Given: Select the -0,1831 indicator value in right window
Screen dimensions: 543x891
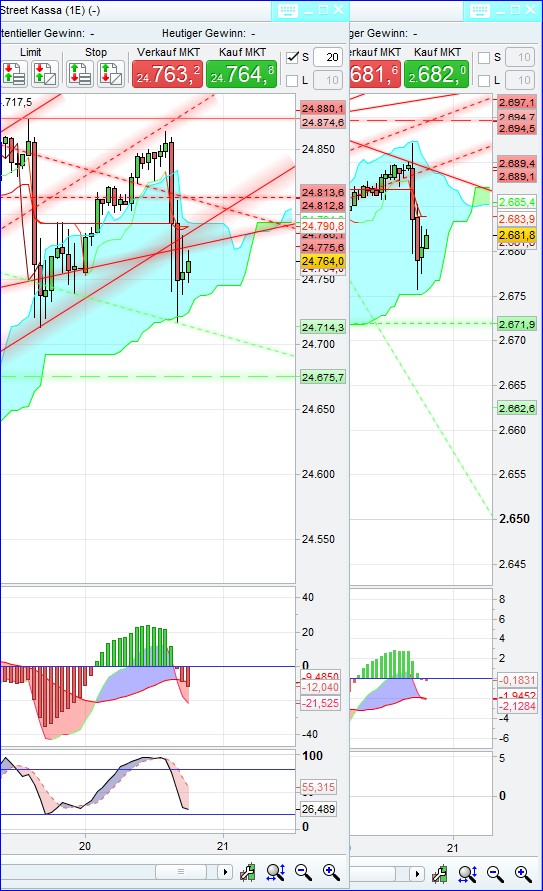Looking at the screenshot, I should [x=517, y=680].
